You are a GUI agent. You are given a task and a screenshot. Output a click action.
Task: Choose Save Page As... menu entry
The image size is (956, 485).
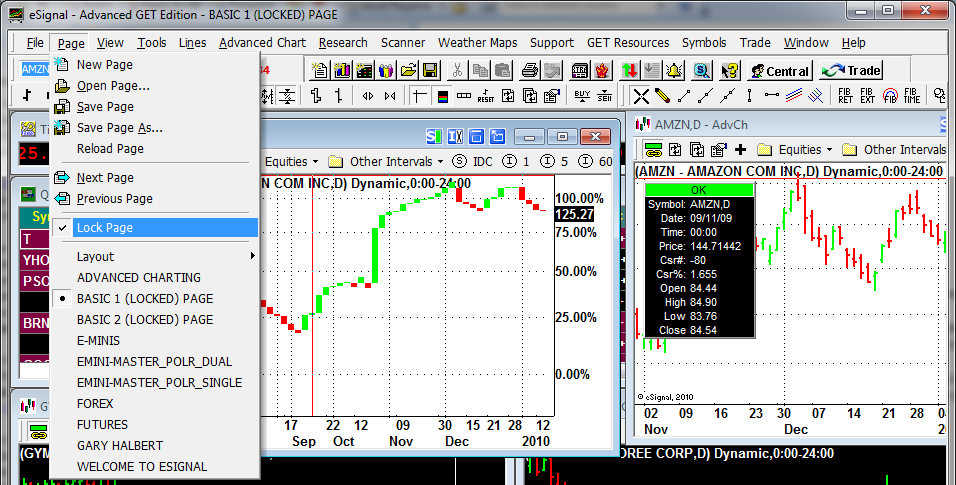[155, 128]
